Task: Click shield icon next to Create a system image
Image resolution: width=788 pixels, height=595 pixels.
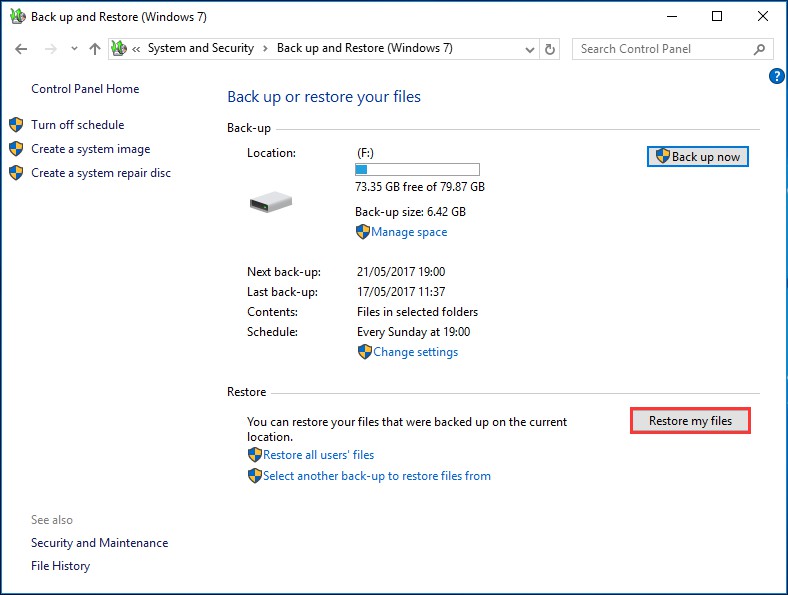Action: point(16,149)
